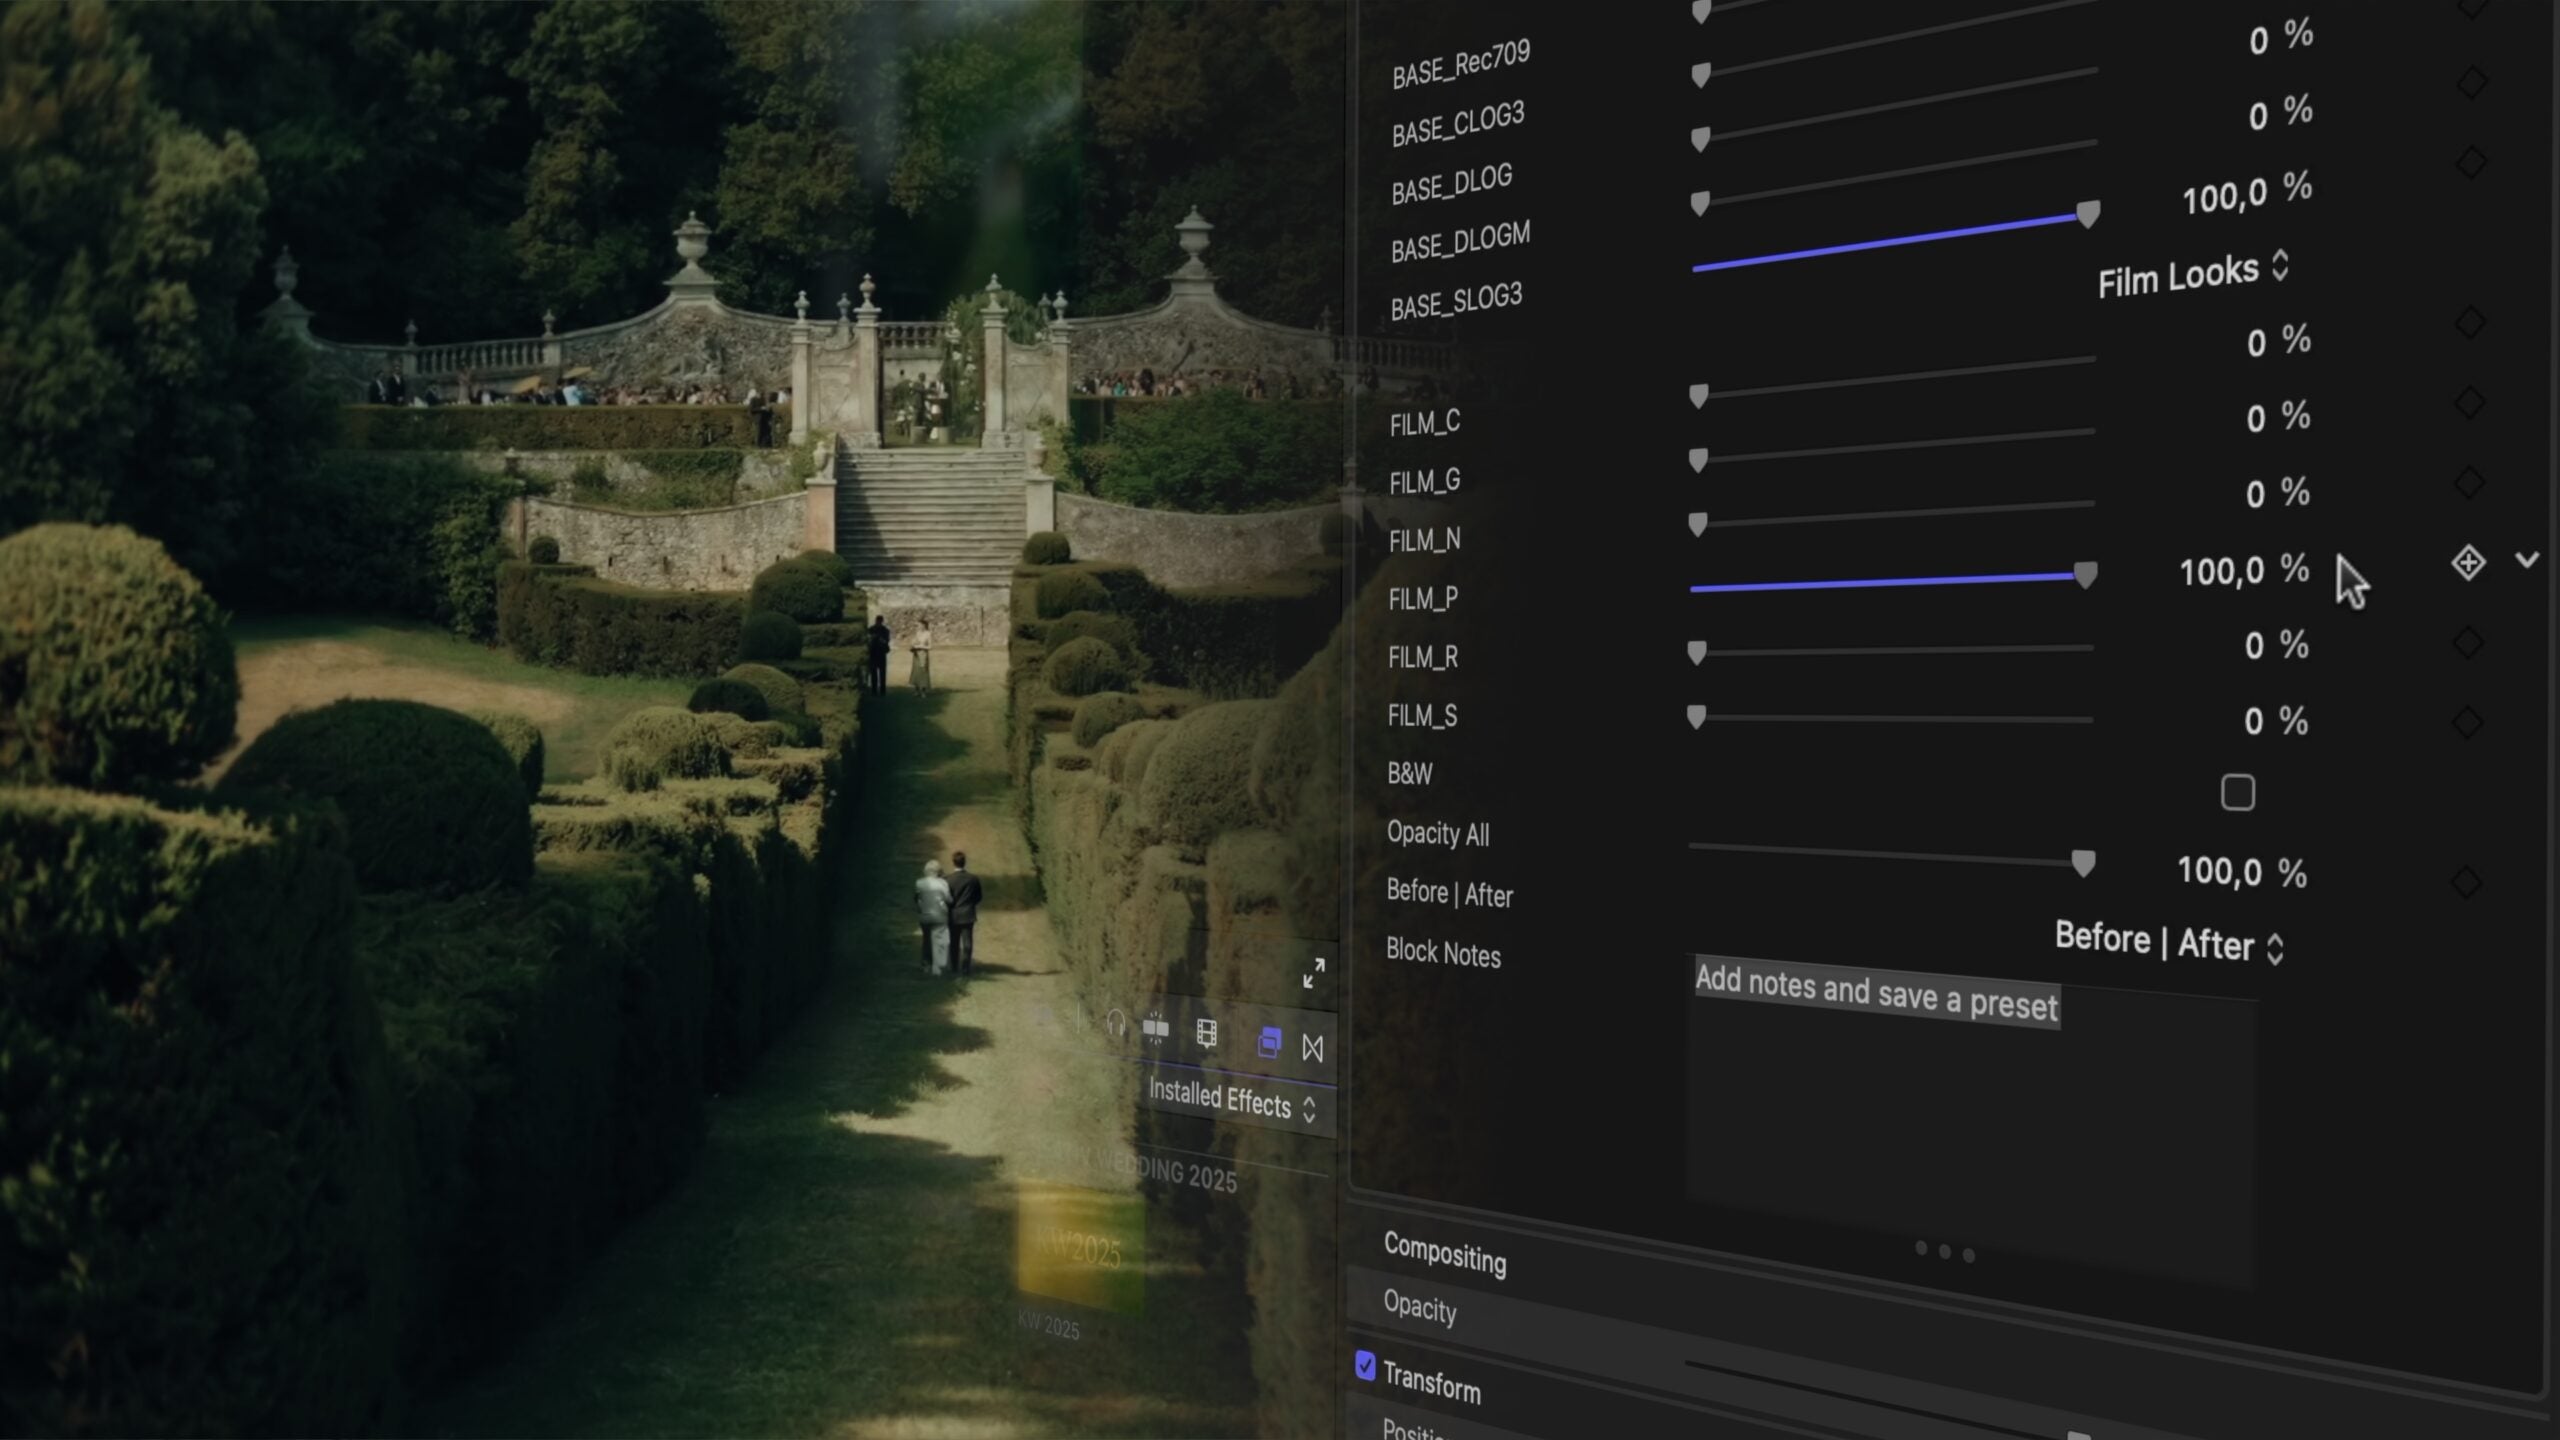2560x1440 pixels.
Task: Open the blue Effects inspector icon
Action: tap(1271, 1042)
